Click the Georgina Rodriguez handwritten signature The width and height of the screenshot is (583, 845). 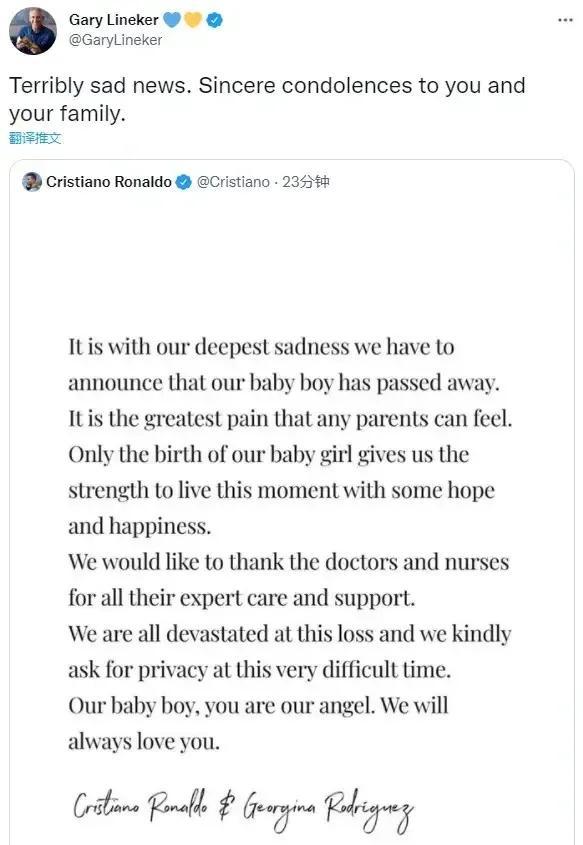click(x=329, y=808)
